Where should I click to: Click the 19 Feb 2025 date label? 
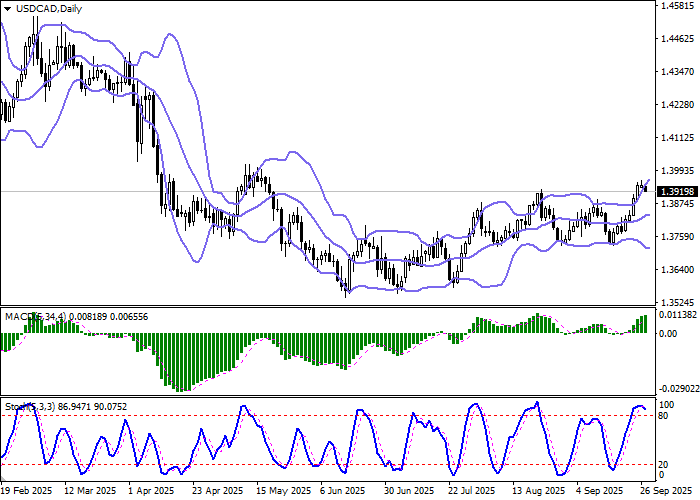pos(27,492)
